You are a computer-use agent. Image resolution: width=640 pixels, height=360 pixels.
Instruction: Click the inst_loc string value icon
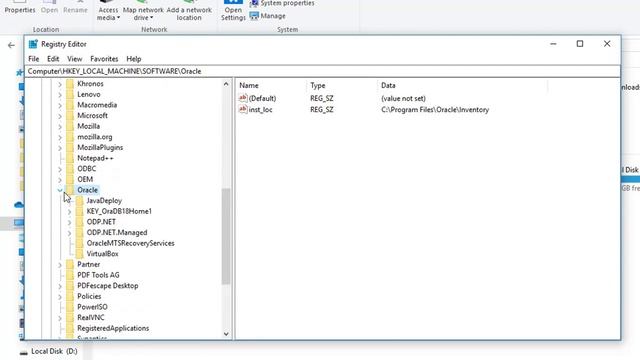point(243,109)
